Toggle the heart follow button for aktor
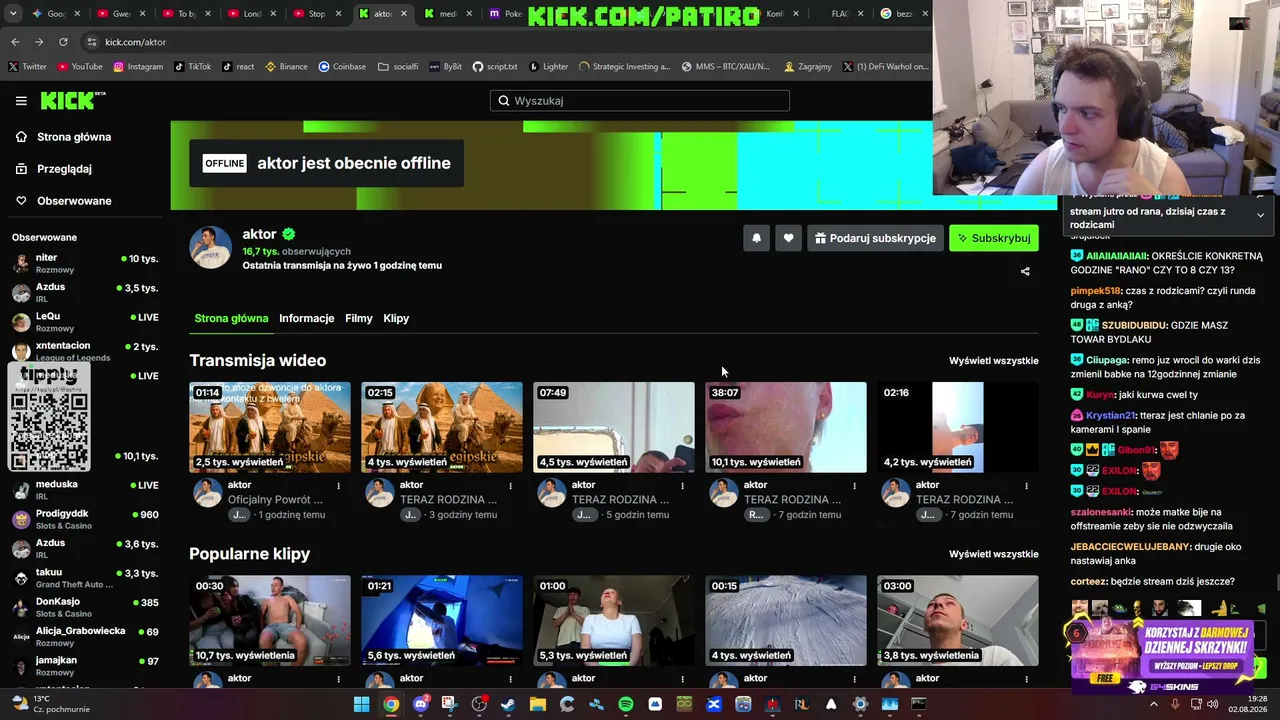This screenshot has width=1280, height=720. 788,238
